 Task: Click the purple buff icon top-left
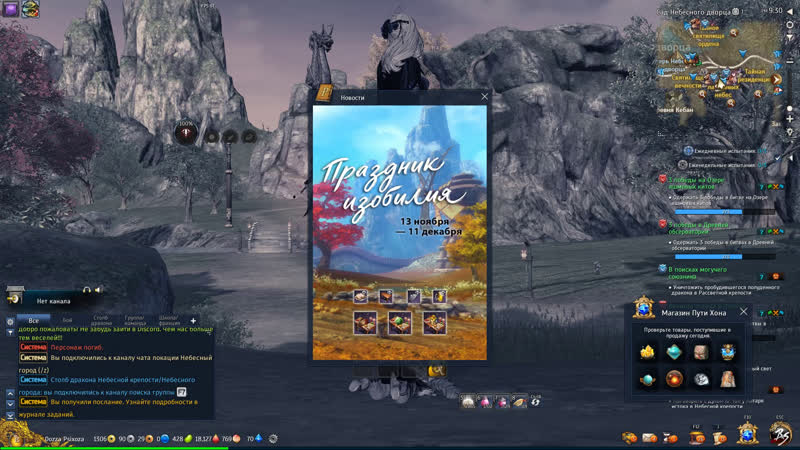pyautogui.click(x=10, y=9)
